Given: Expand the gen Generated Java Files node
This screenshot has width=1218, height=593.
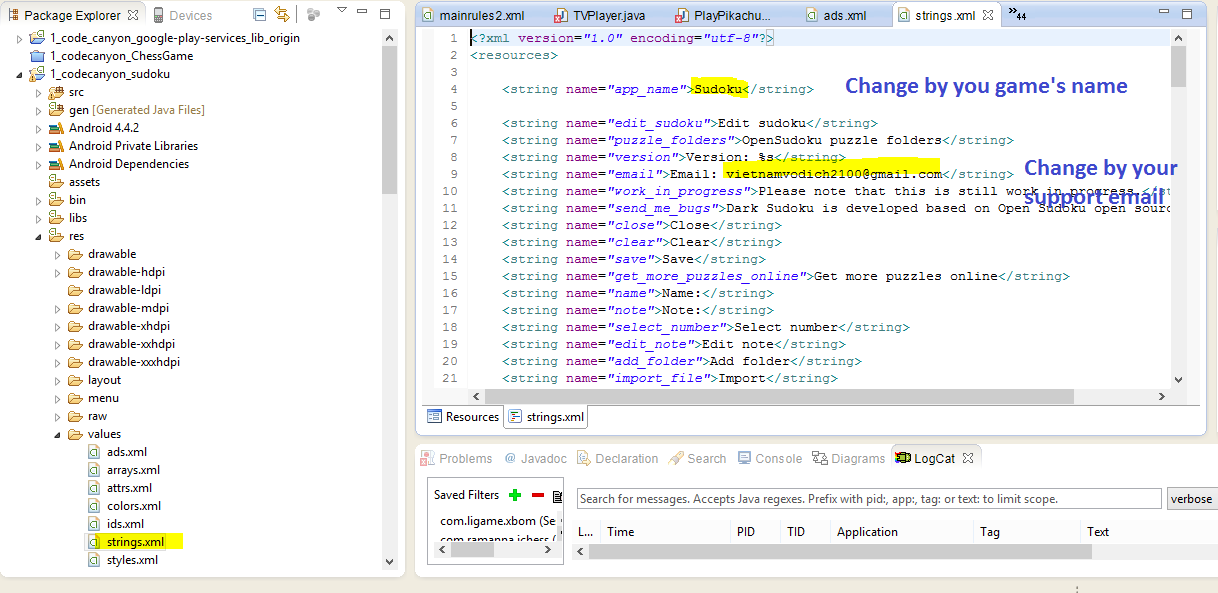Looking at the screenshot, I should (39, 110).
